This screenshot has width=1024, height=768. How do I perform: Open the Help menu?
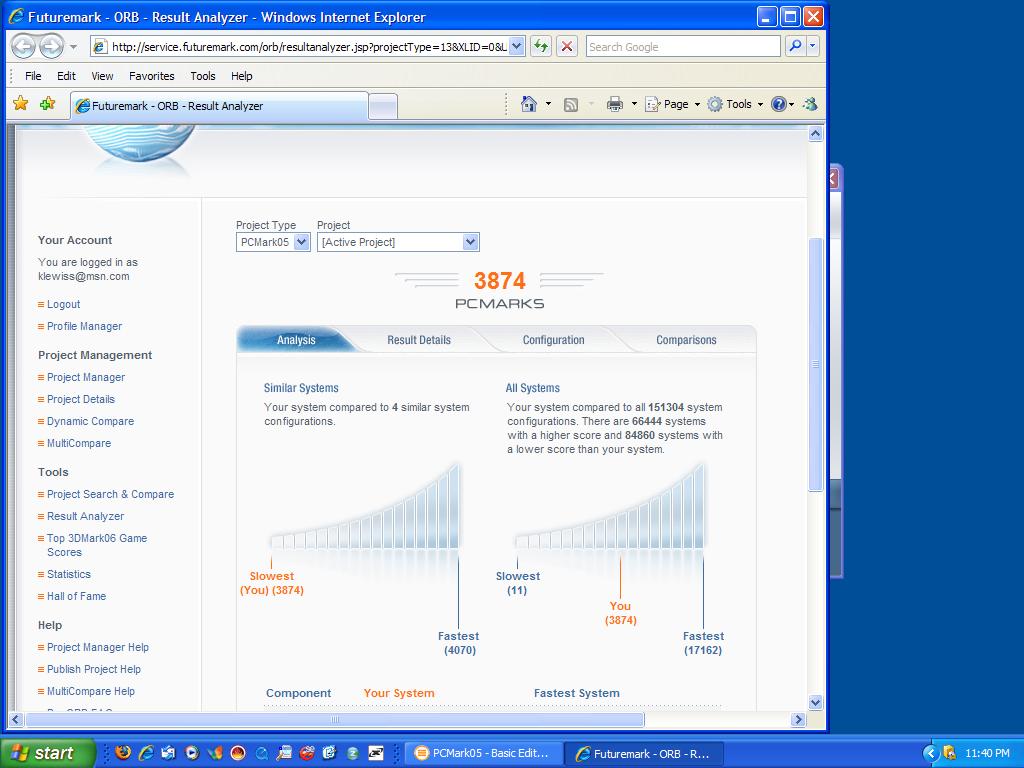[x=241, y=76]
